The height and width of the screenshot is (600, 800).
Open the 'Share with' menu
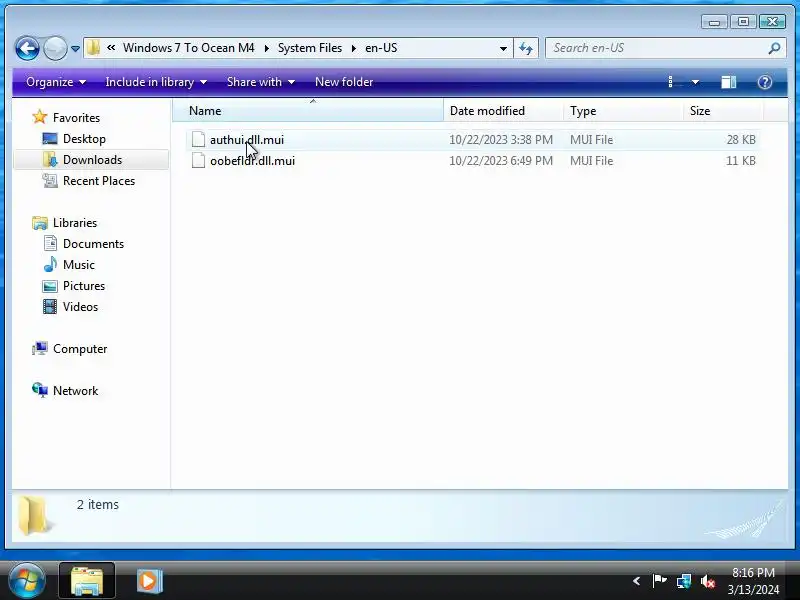point(260,82)
